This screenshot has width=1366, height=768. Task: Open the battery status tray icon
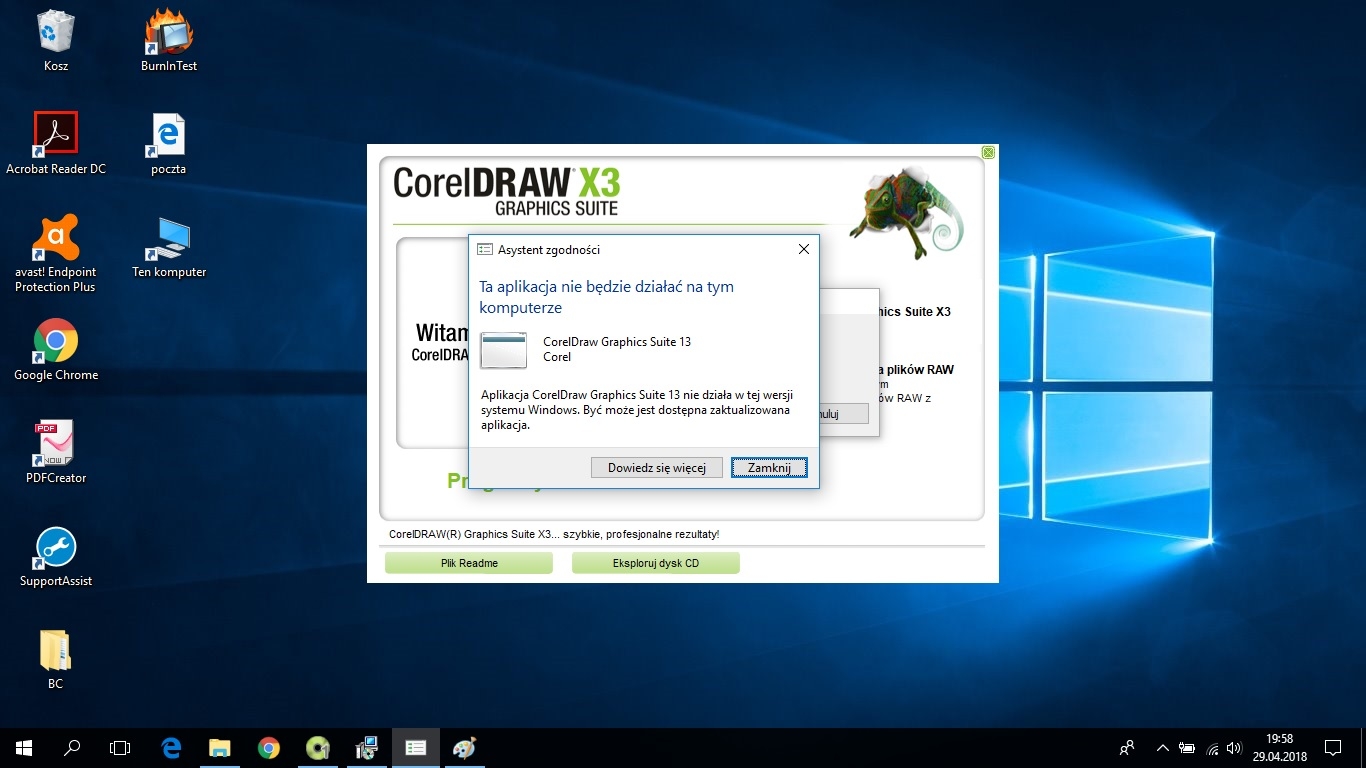point(1187,747)
